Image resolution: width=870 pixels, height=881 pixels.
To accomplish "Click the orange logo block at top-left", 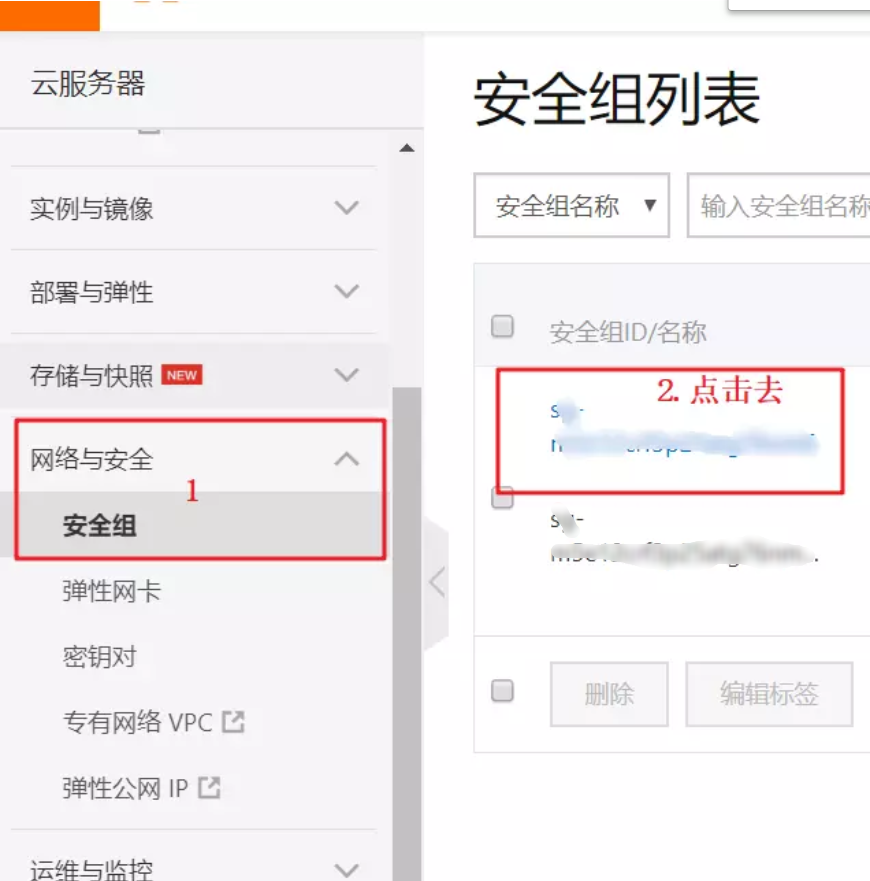I will pos(49,15).
